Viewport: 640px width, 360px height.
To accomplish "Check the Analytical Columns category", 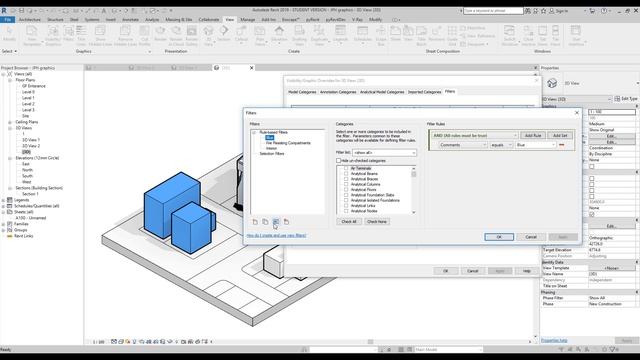I will (x=346, y=184).
